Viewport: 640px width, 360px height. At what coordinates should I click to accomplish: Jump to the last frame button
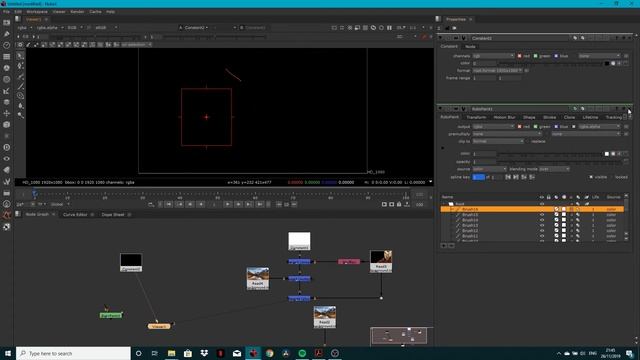pyautogui.click(x=260, y=204)
